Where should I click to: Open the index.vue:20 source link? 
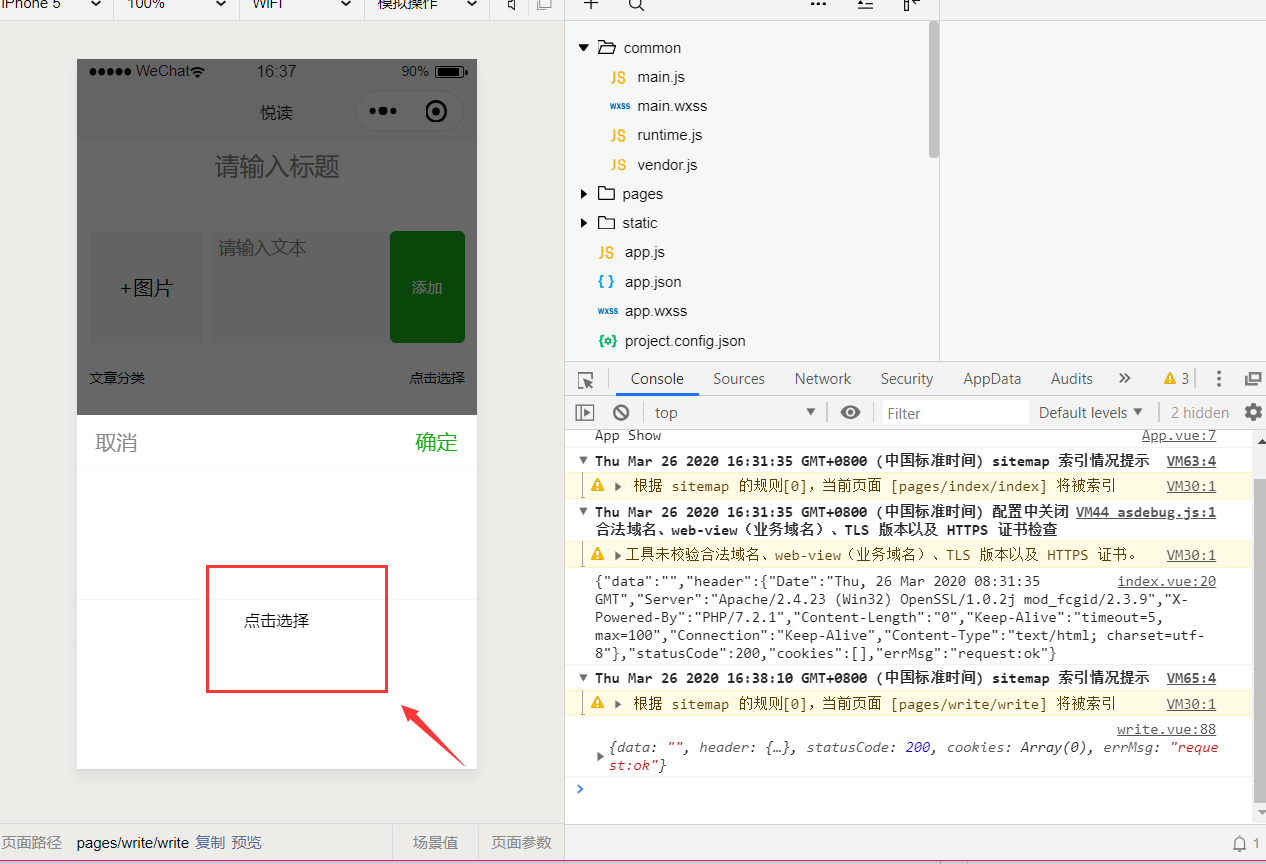point(1166,581)
